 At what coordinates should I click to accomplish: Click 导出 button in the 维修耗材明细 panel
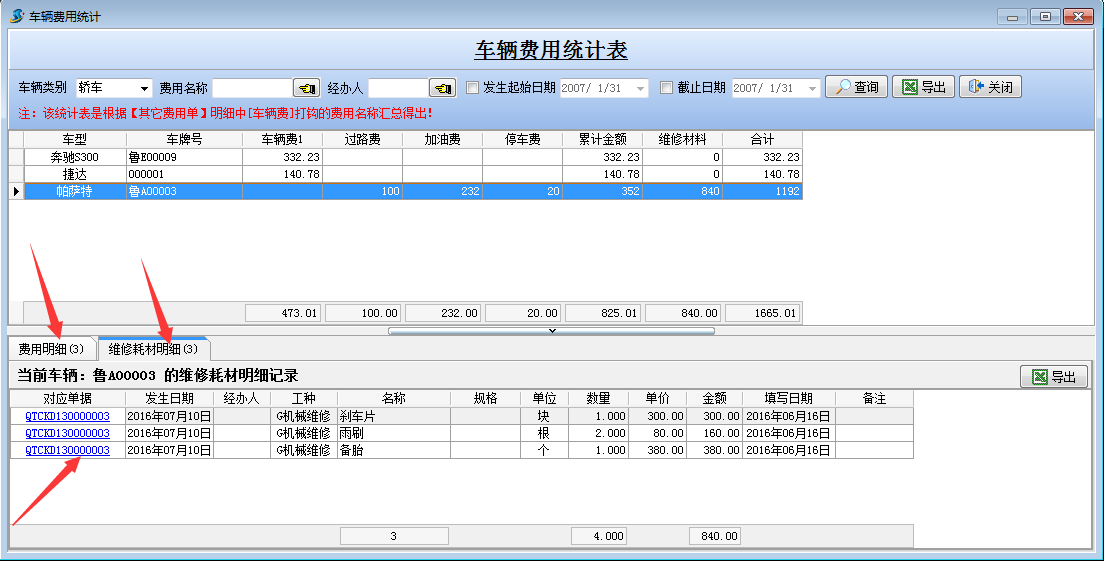coord(1052,377)
